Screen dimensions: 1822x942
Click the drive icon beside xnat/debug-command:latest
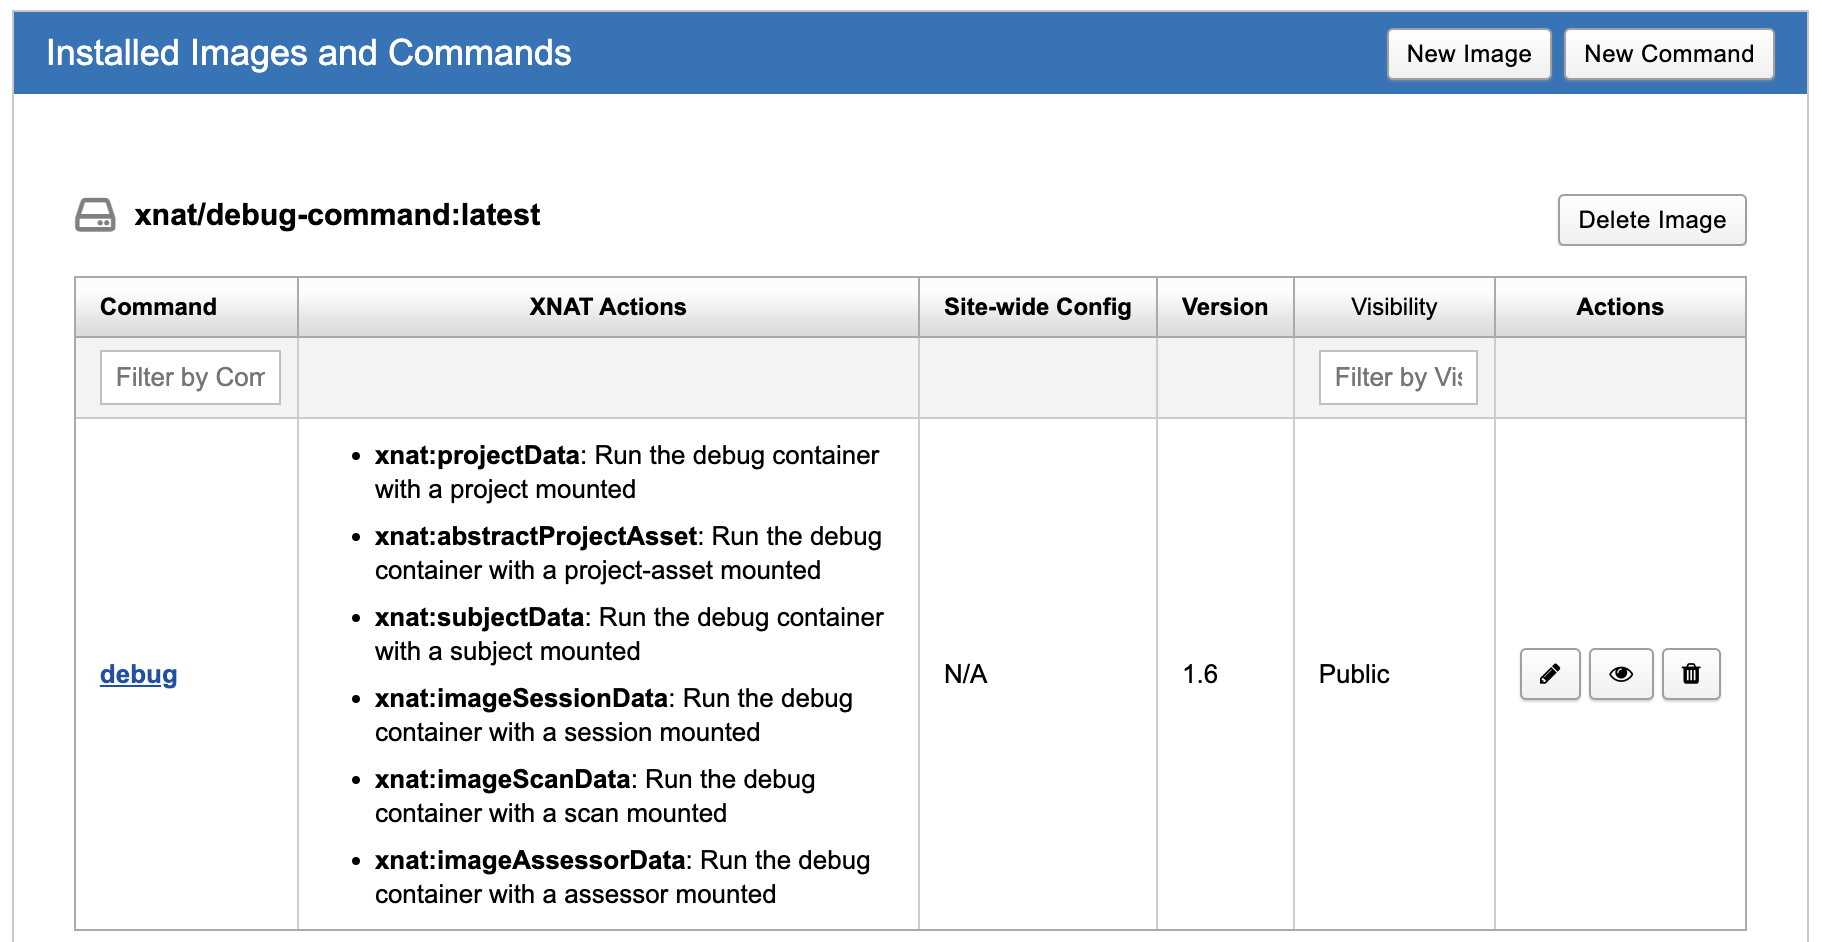(95, 215)
